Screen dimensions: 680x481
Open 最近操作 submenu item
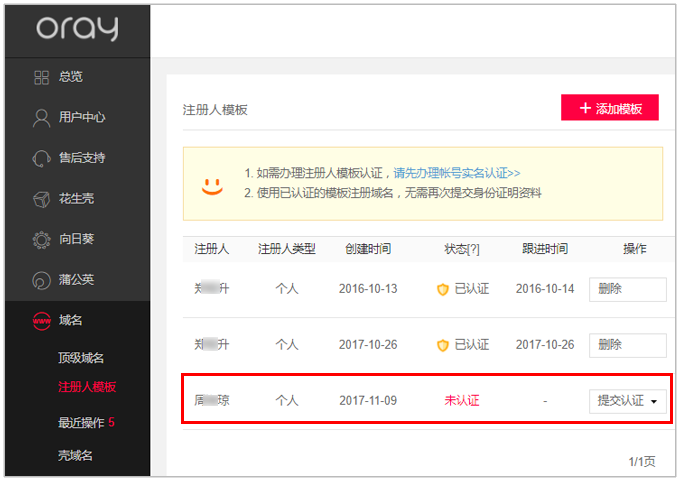click(x=81, y=423)
